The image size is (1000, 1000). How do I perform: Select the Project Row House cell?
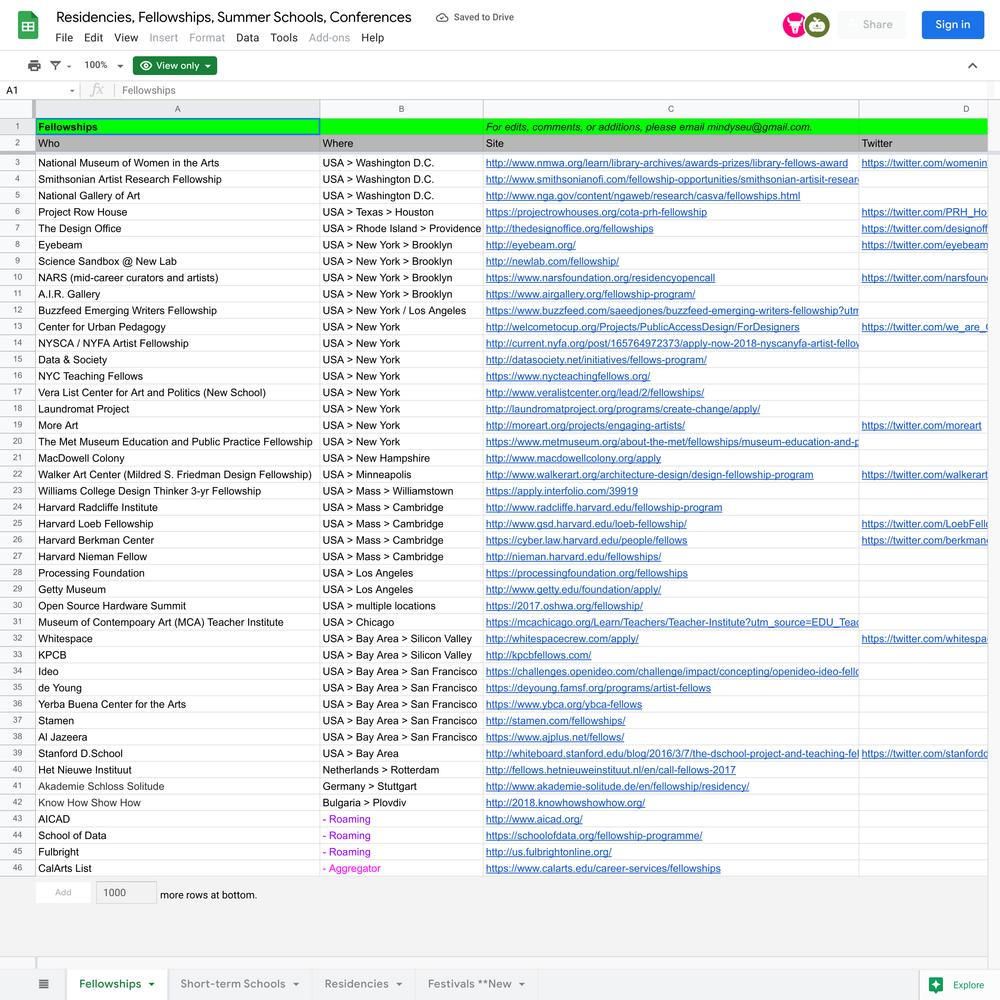(177, 212)
